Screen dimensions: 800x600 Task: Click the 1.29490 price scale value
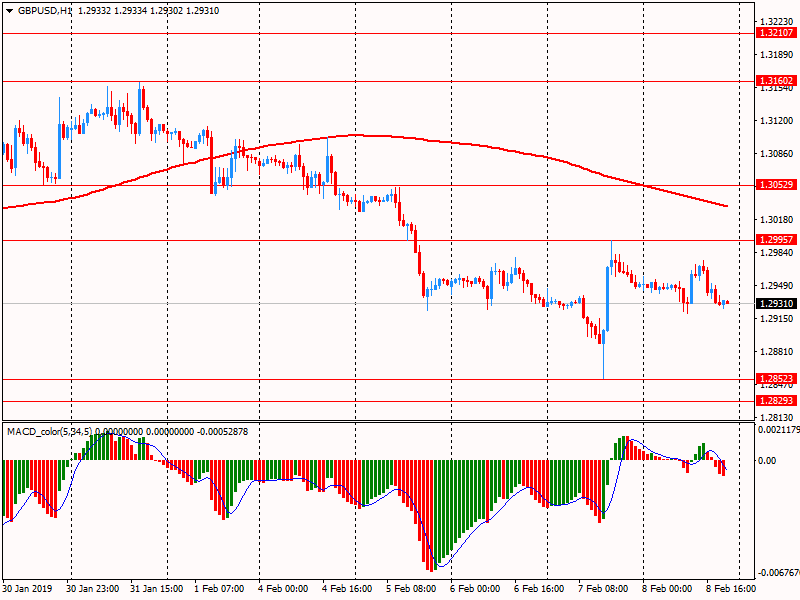777,286
